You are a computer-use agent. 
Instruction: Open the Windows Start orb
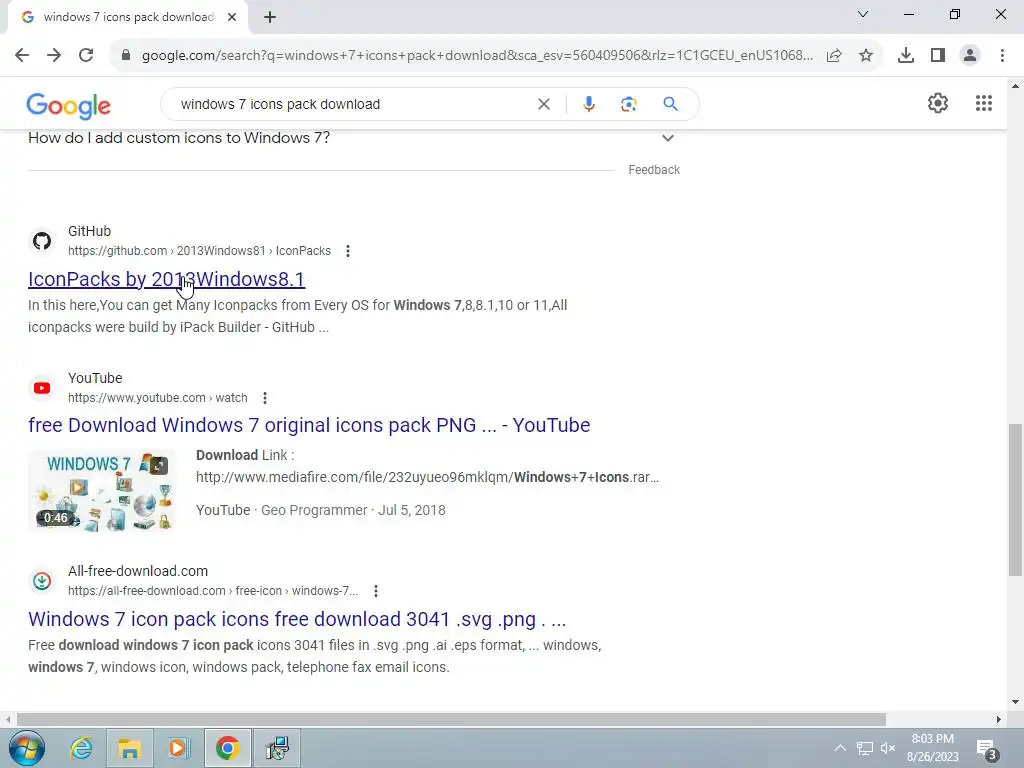click(27, 748)
